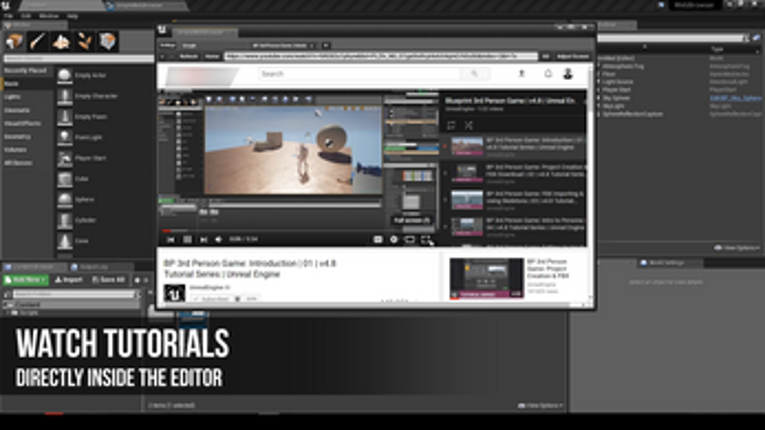The image size is (765, 430).
Task: Click the Sphere shape icon
Action: 64,200
